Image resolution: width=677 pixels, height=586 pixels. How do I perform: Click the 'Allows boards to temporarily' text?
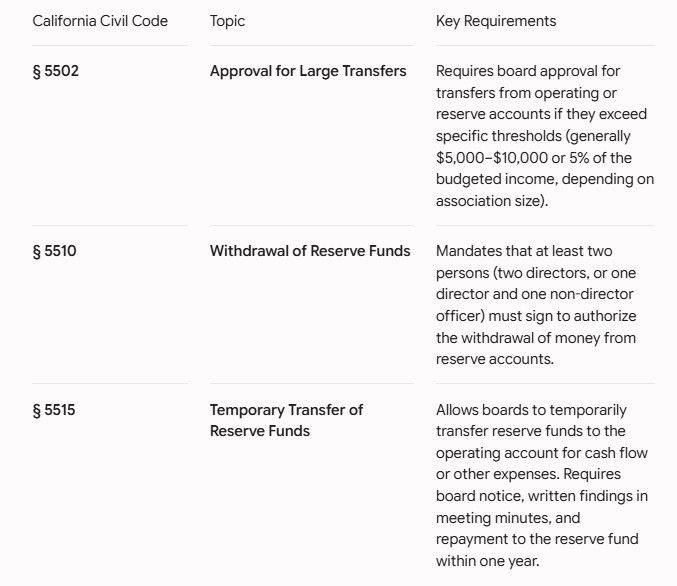[531, 410]
